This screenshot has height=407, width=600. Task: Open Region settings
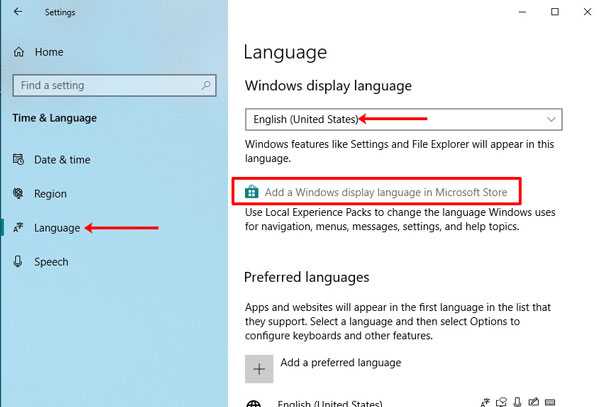(50, 194)
